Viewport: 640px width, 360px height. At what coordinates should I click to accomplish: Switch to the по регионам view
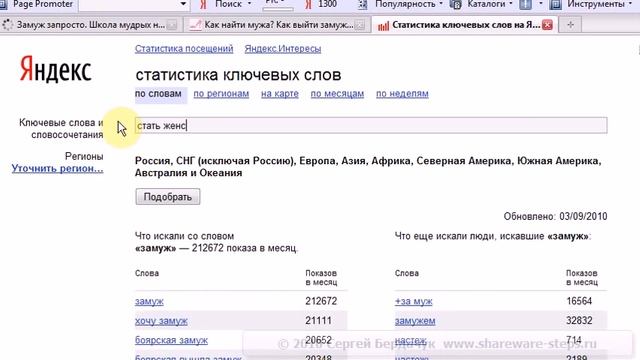[x=221, y=93]
